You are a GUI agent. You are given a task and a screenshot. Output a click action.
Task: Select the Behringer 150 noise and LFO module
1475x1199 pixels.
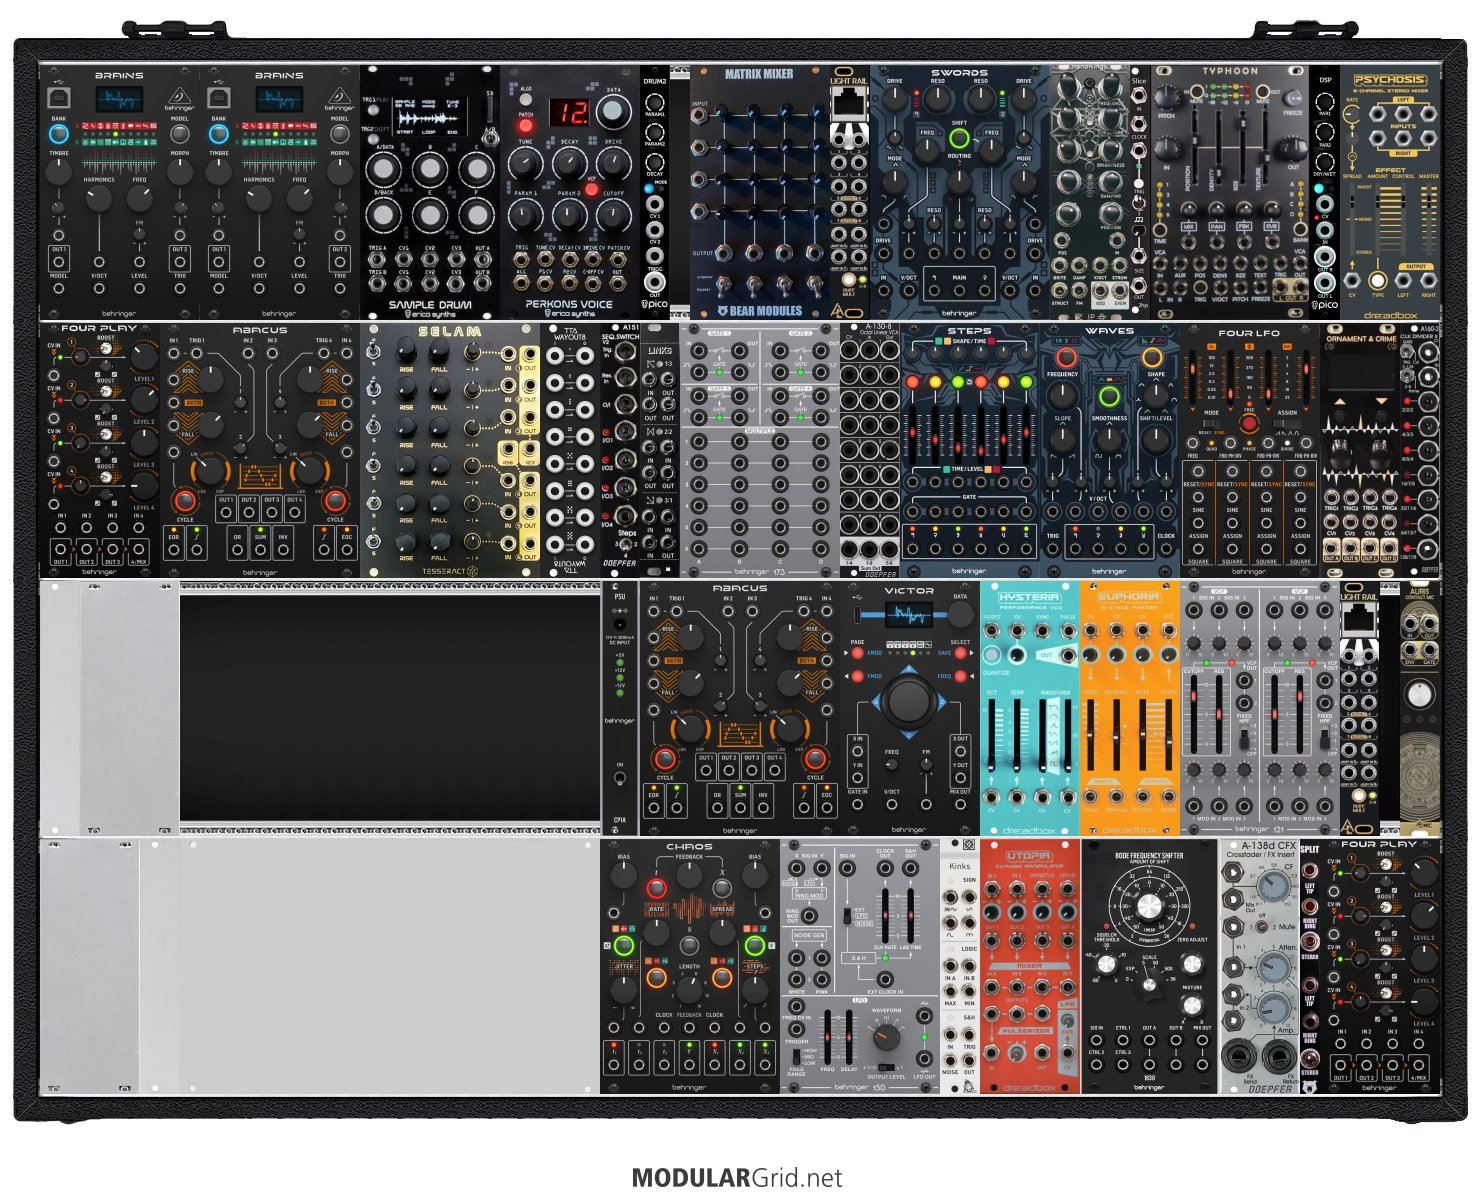[x=860, y=966]
